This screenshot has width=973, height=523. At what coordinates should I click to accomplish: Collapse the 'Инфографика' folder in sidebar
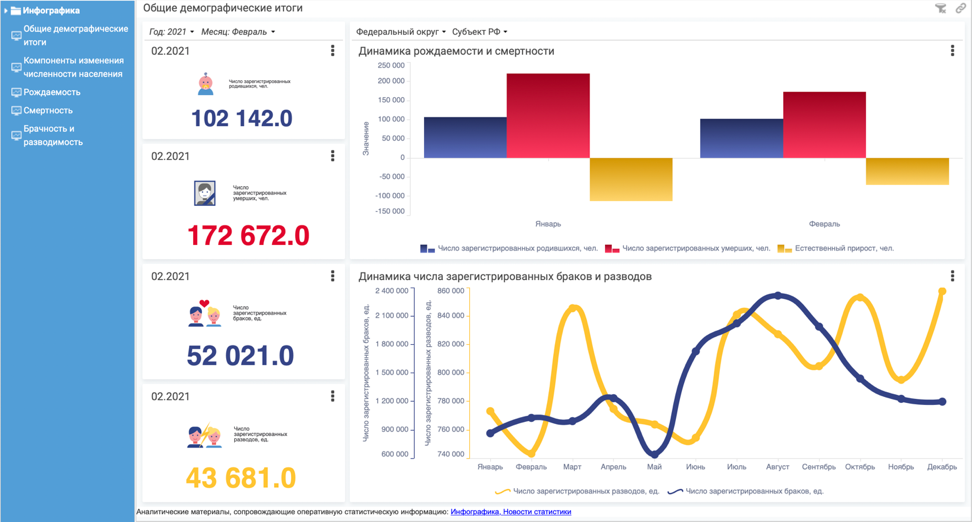pyautogui.click(x=6, y=11)
